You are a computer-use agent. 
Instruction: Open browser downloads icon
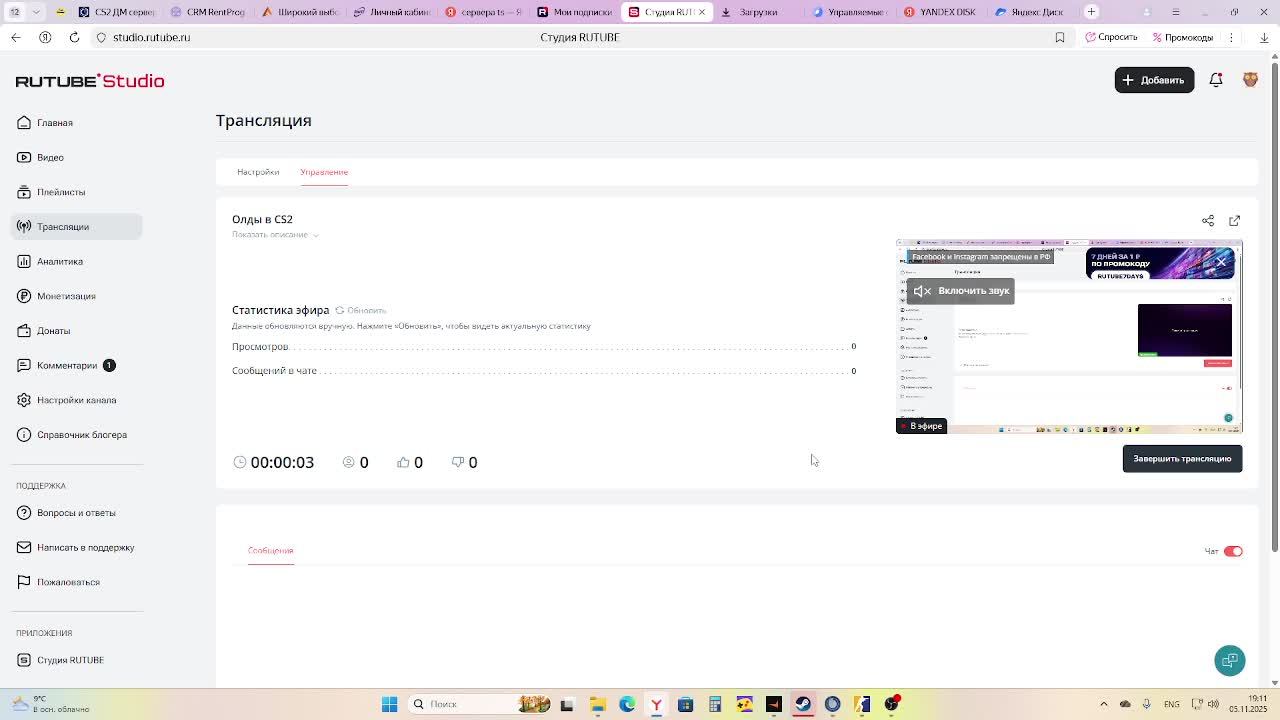click(1264, 37)
